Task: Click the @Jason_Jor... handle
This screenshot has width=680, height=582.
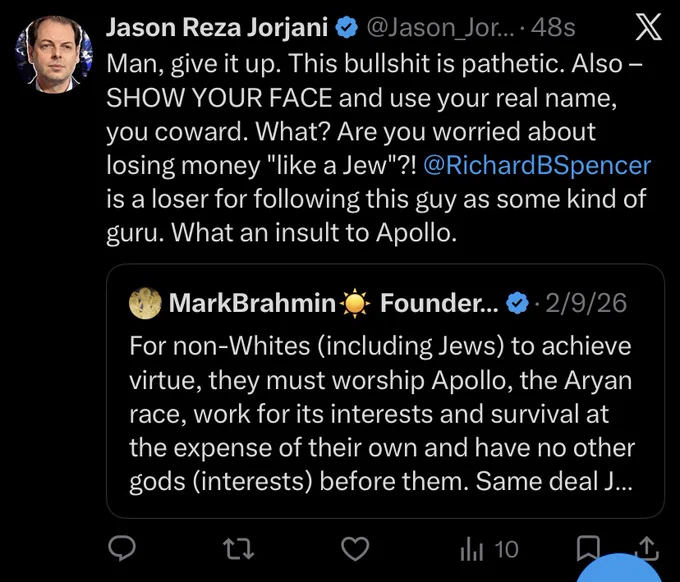Action: pyautogui.click(x=440, y=28)
